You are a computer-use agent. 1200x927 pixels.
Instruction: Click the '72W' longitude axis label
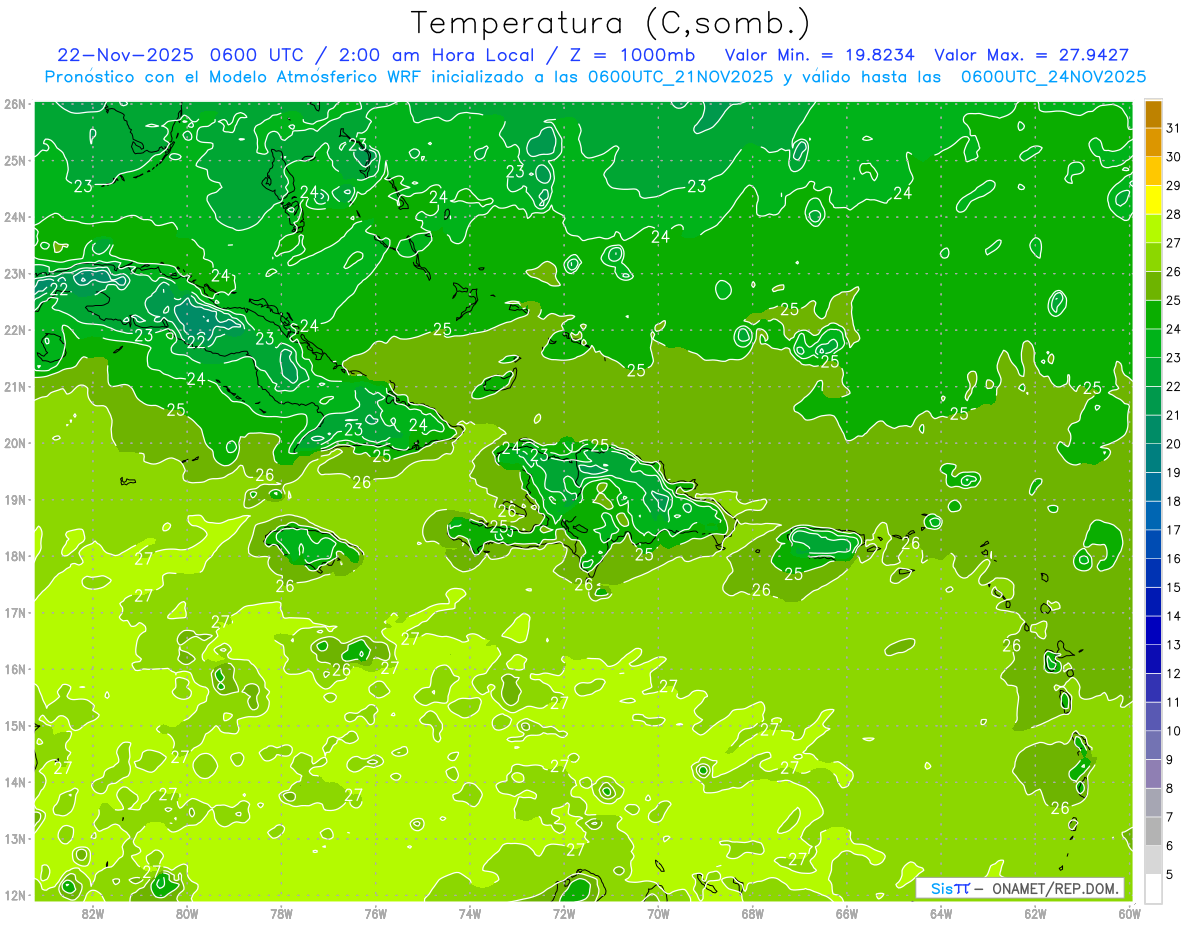[564, 912]
